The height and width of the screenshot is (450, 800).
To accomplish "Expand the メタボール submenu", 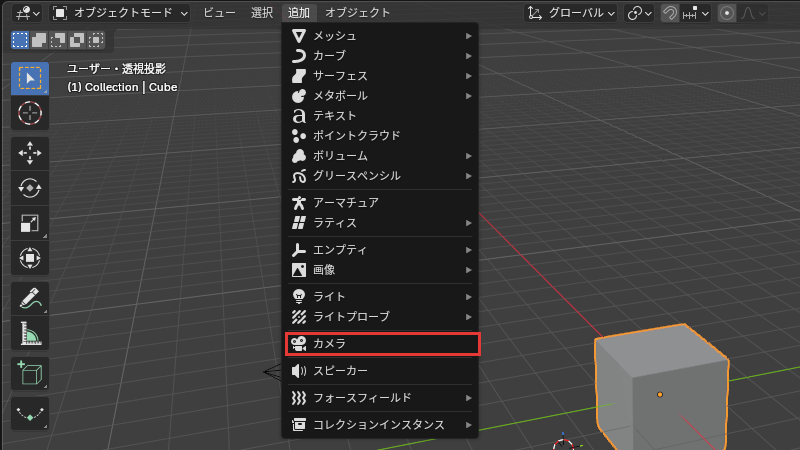I will (381, 95).
